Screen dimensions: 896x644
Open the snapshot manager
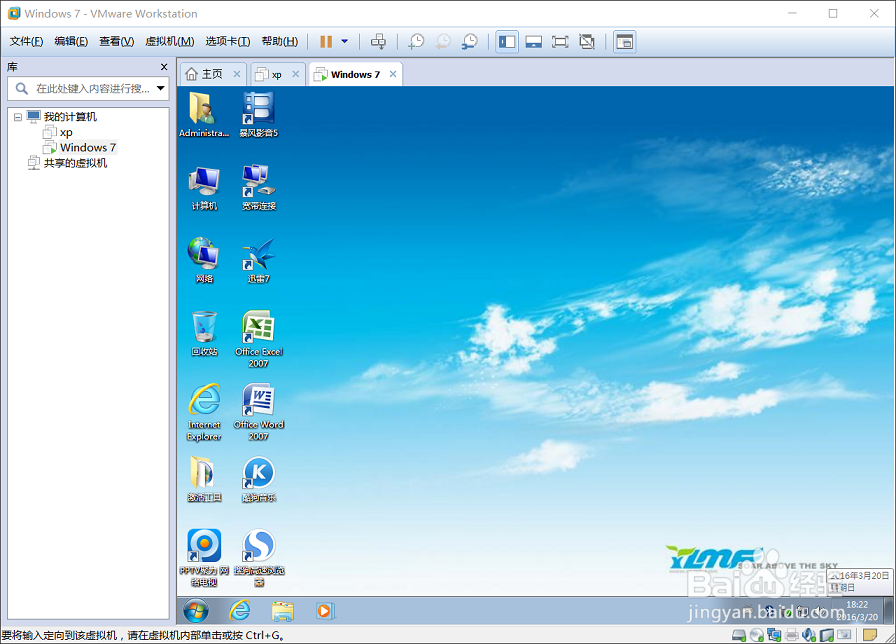click(x=470, y=42)
